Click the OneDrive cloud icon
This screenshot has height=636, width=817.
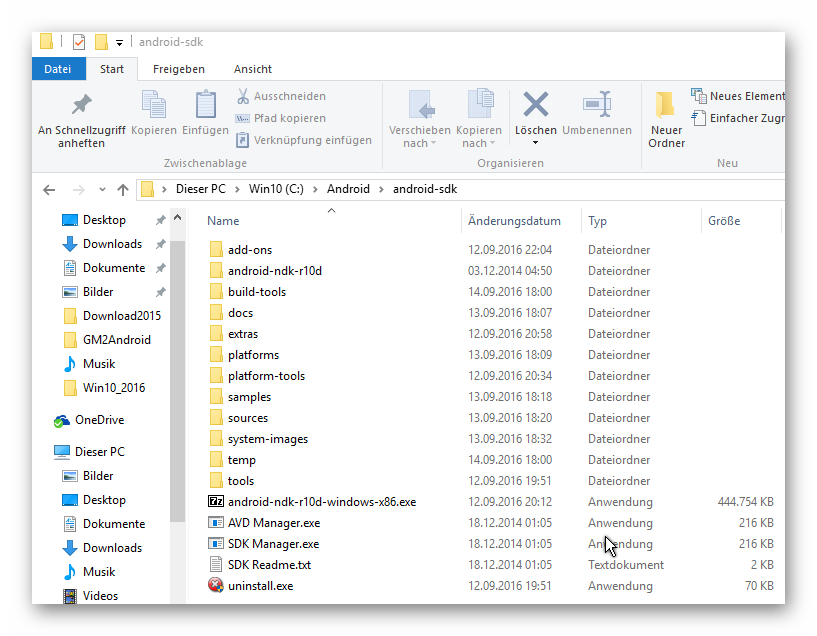point(61,421)
